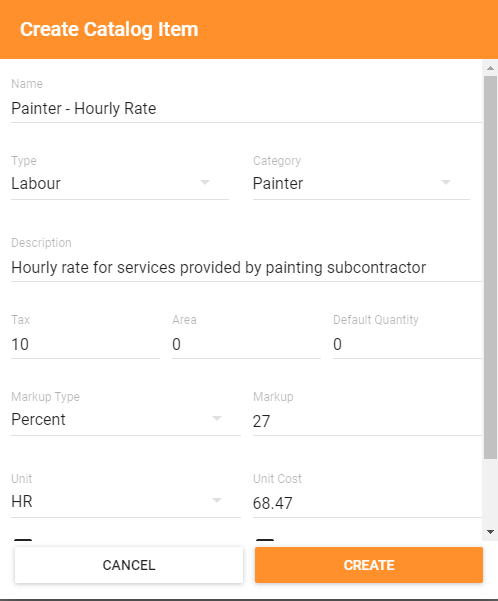Click the Unit Cost input showing 68.47
This screenshot has width=498, height=601.
[367, 503]
